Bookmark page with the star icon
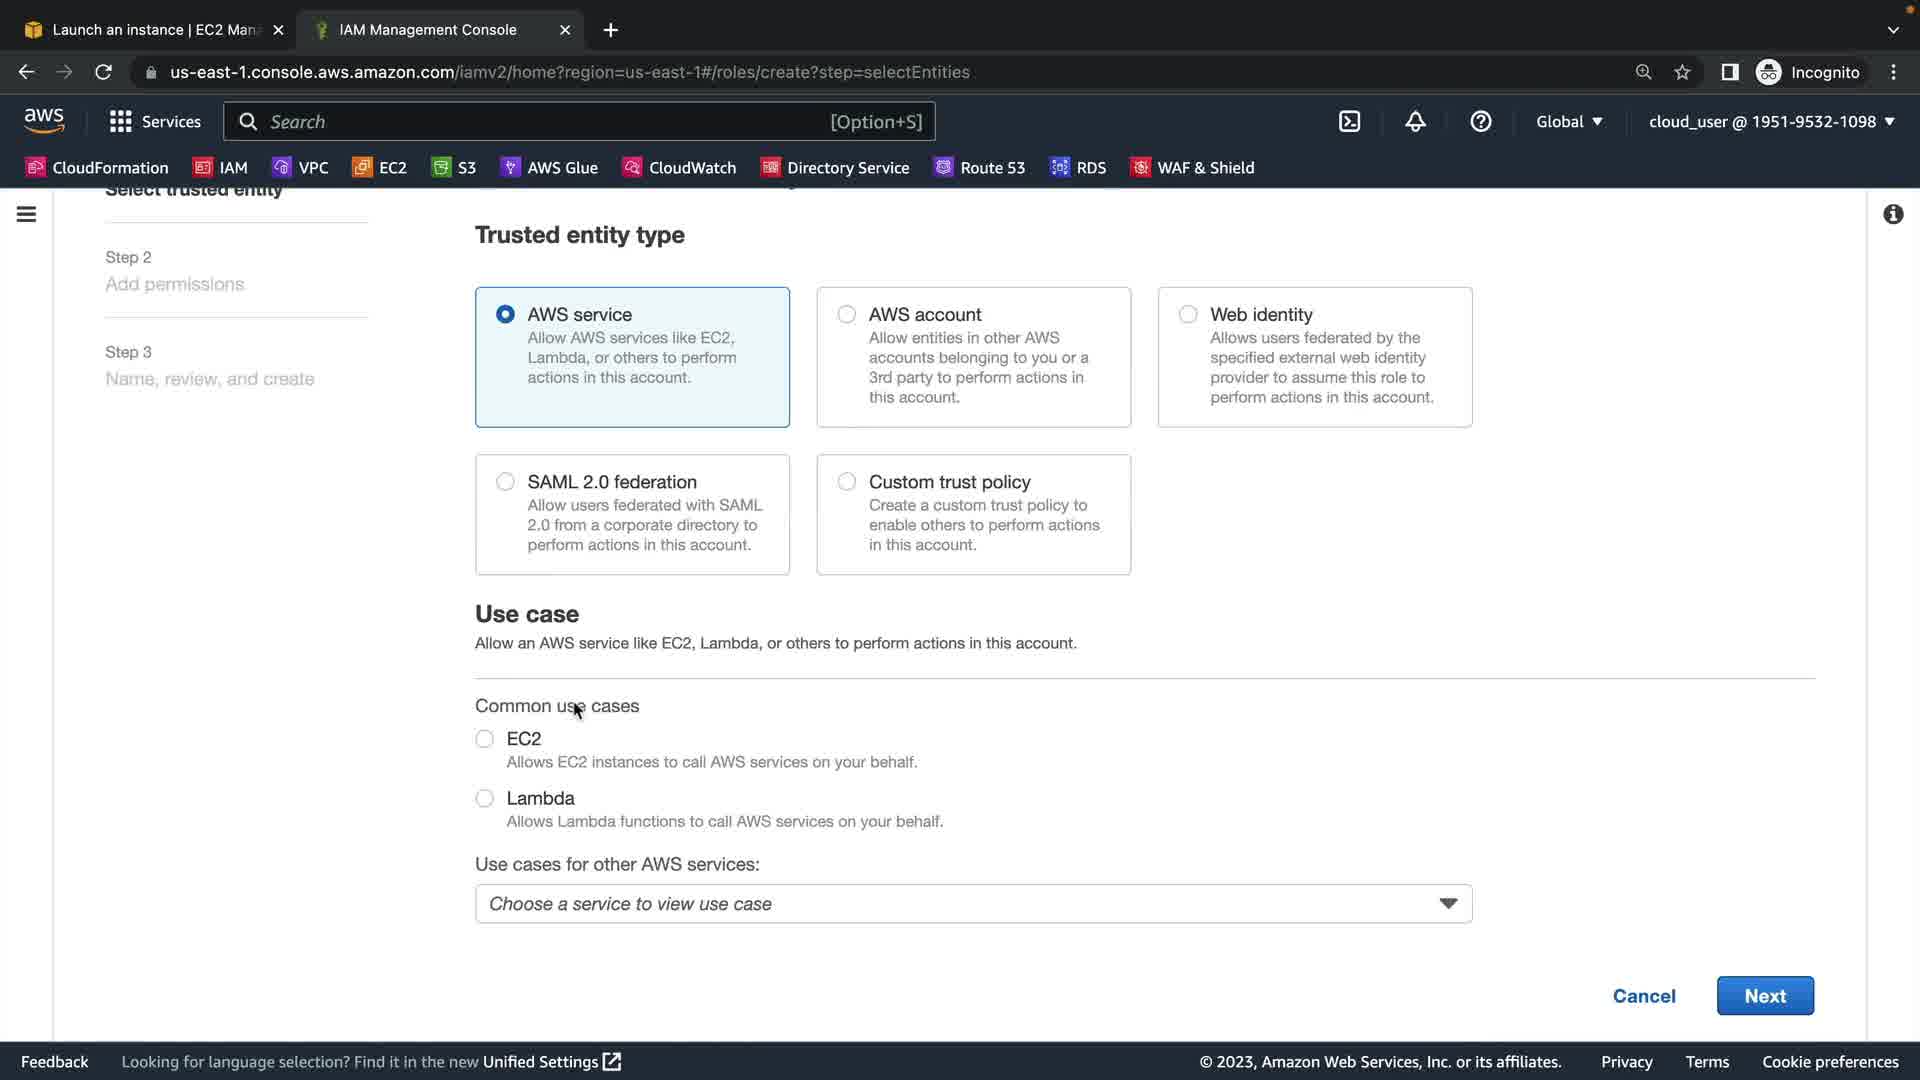The width and height of the screenshot is (1920, 1080). coord(1682,72)
